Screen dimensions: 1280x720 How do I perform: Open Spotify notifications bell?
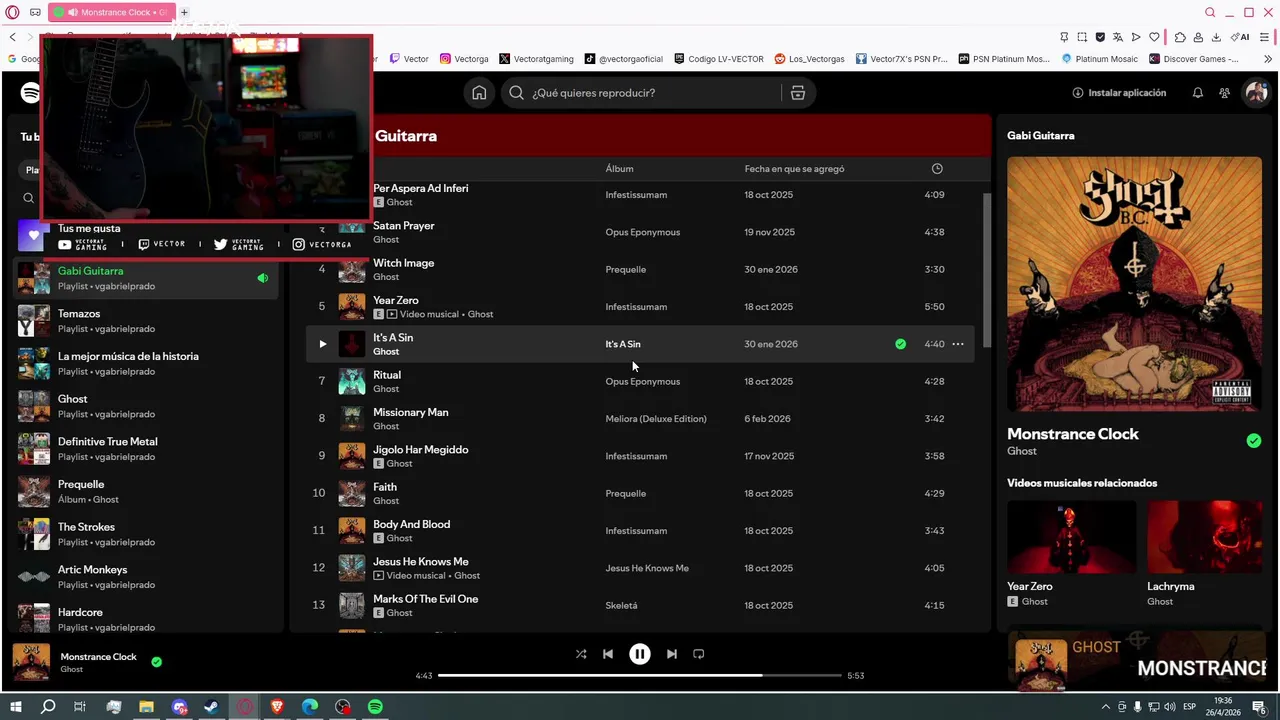point(1198,93)
